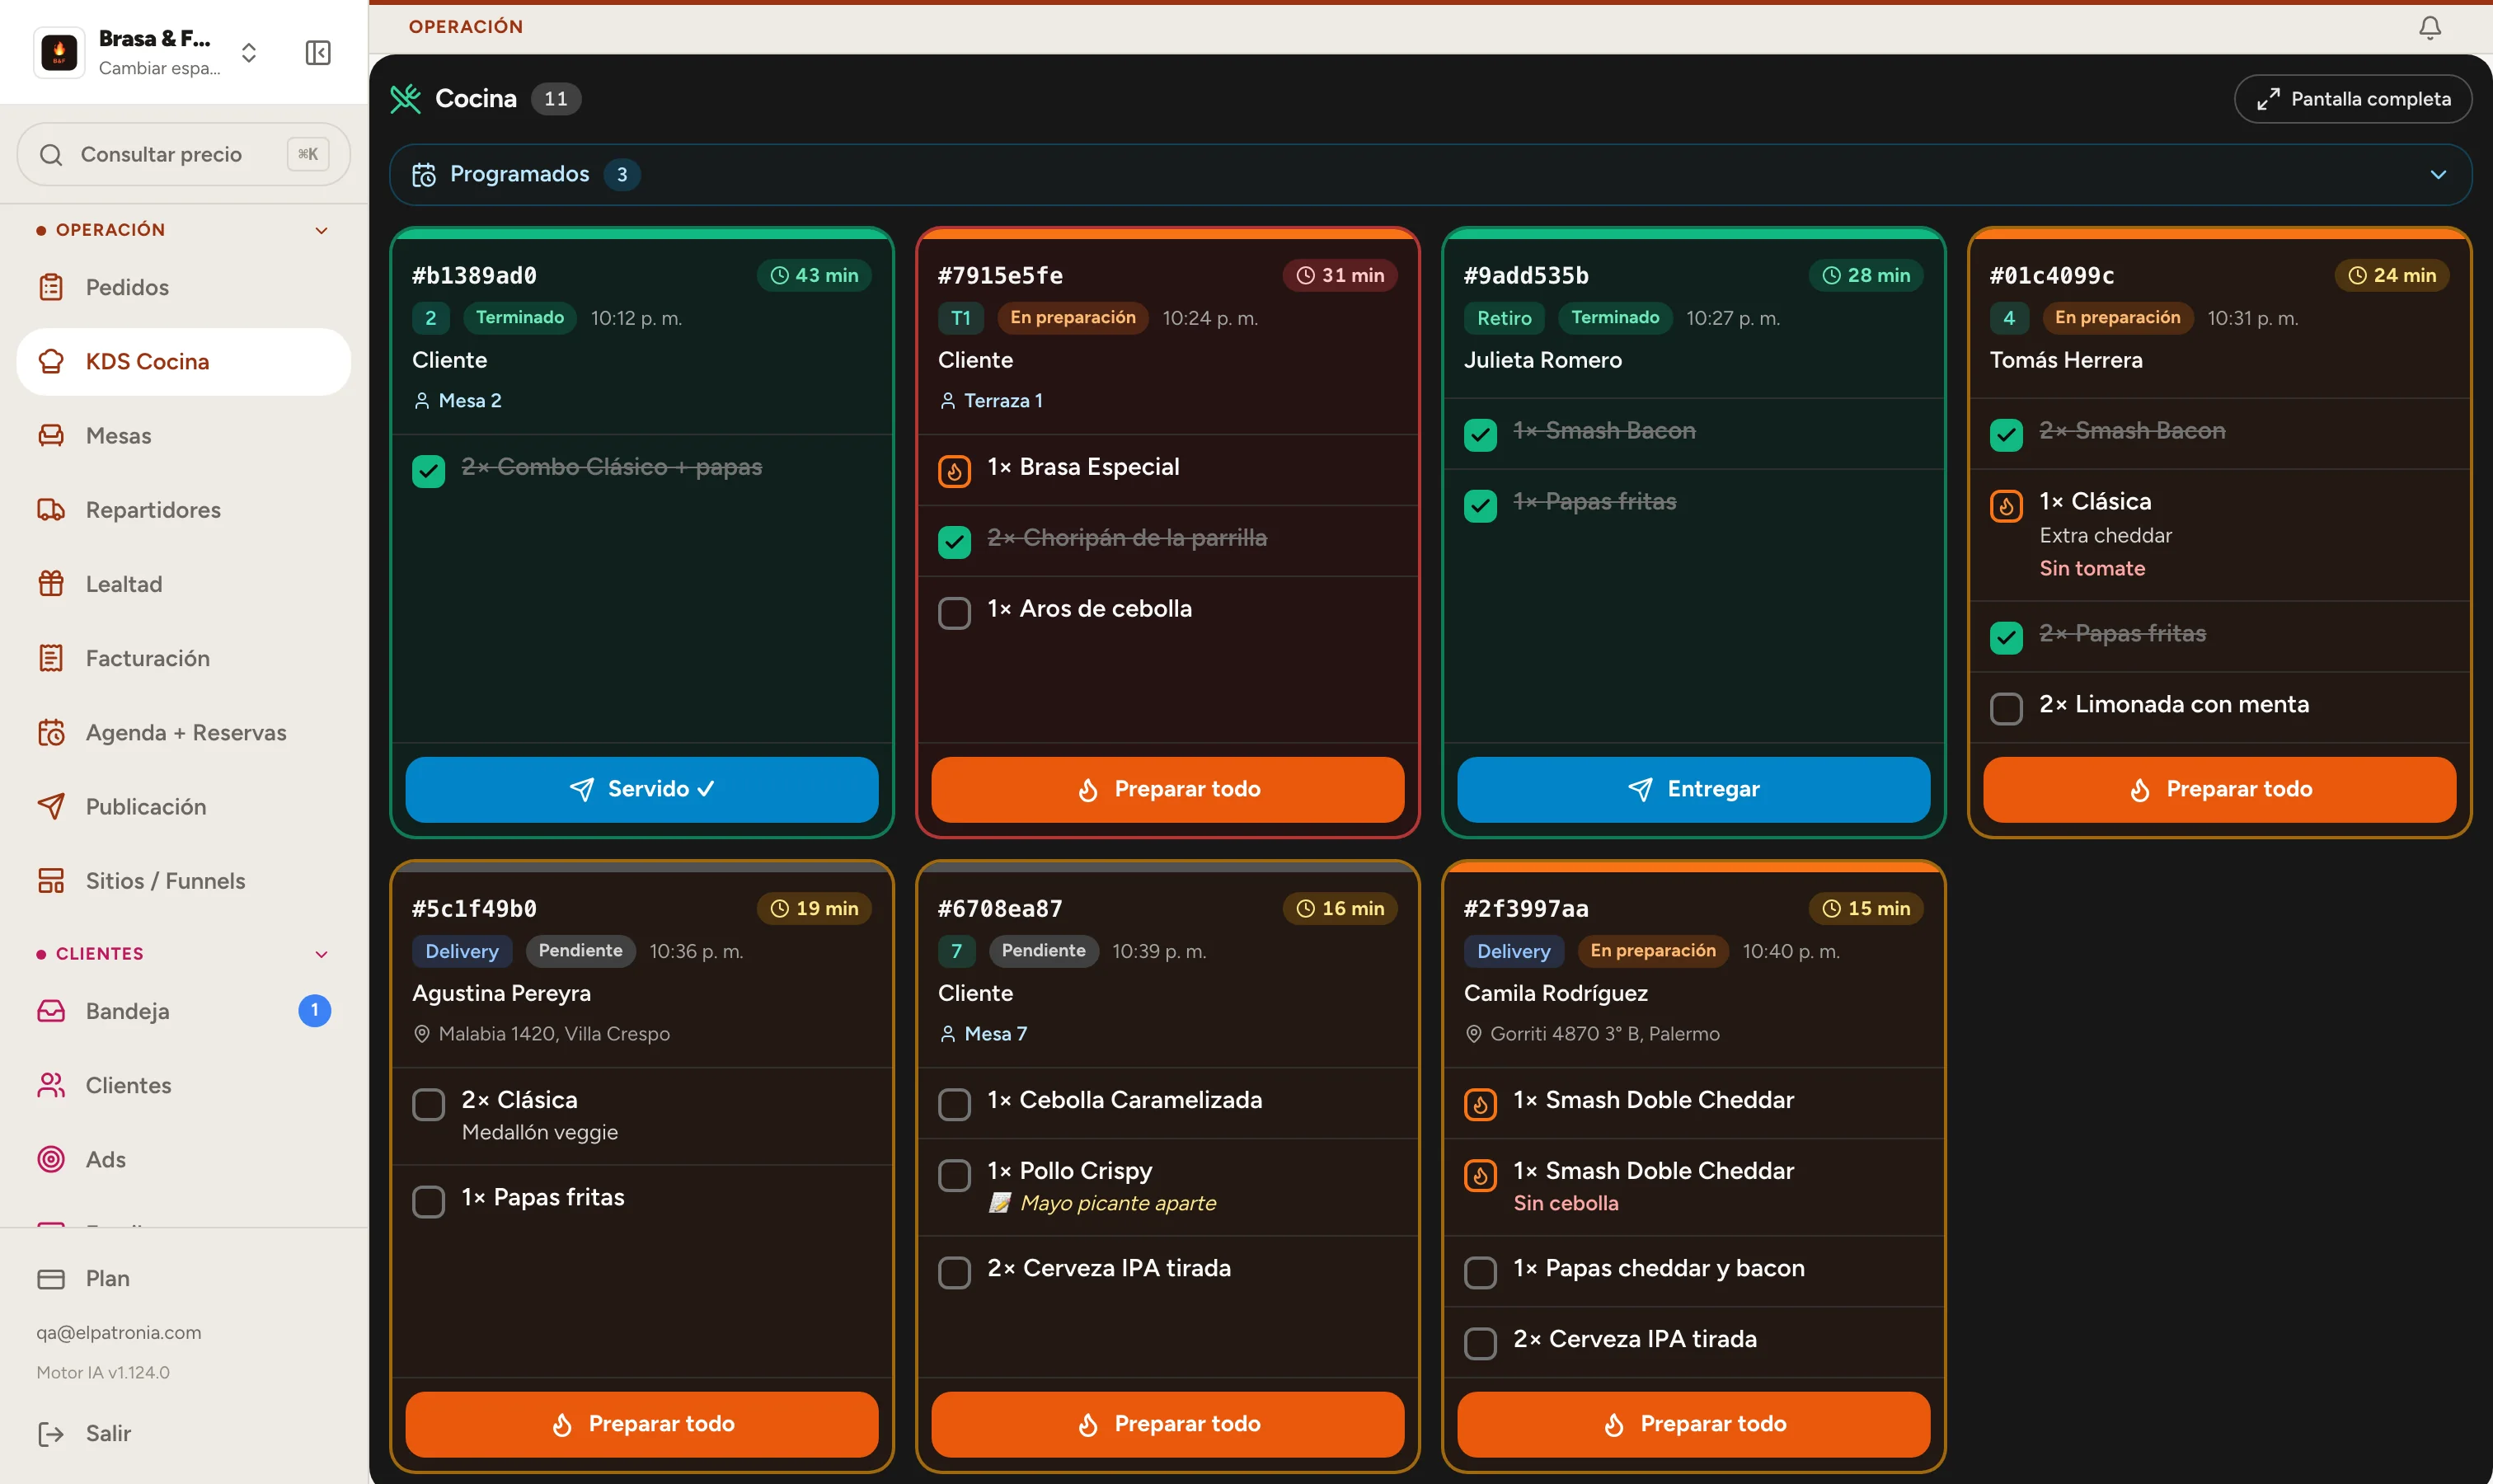The image size is (2493, 1484).
Task: Check 2× Clásica Medallón veggie
Action: click(x=428, y=1104)
